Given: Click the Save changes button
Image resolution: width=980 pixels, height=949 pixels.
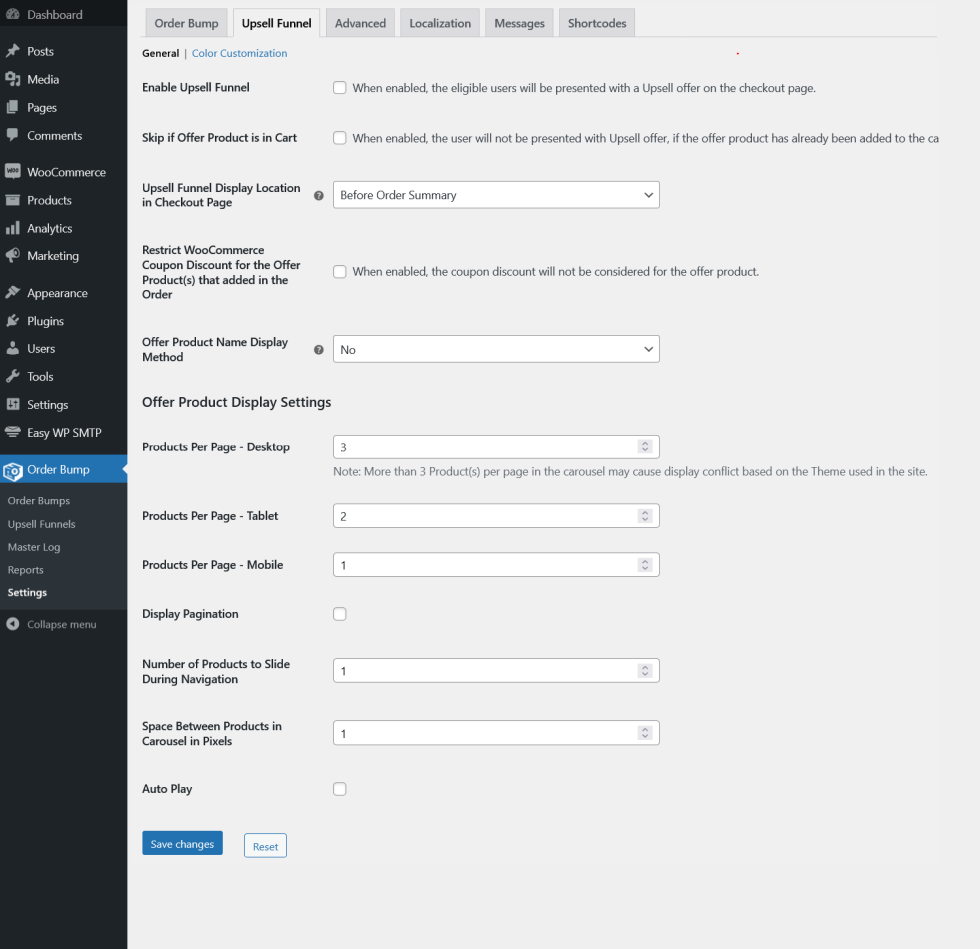Looking at the screenshot, I should coord(182,844).
